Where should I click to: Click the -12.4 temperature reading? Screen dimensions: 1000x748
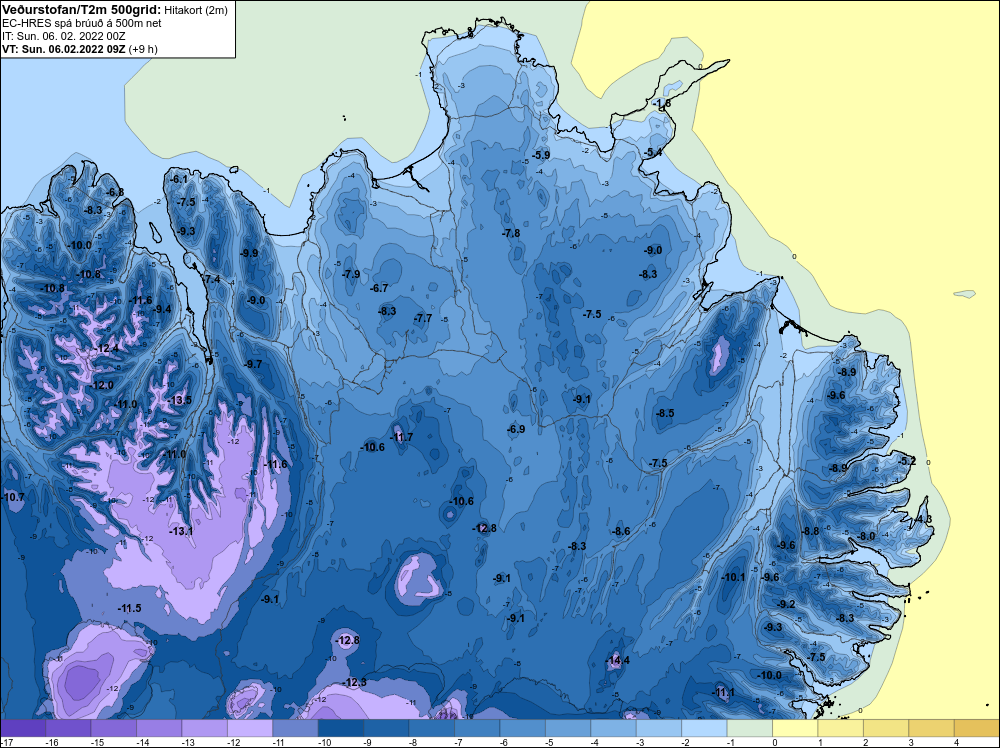point(107,349)
